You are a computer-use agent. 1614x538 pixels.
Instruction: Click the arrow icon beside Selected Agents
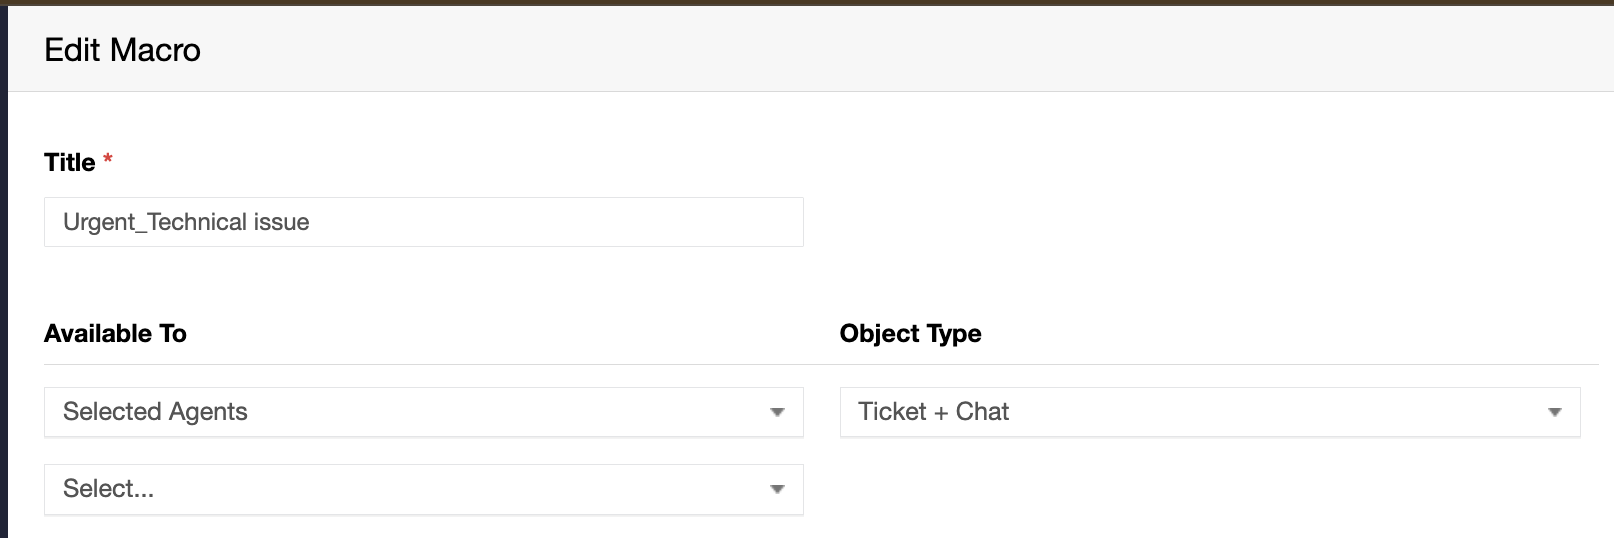777,412
